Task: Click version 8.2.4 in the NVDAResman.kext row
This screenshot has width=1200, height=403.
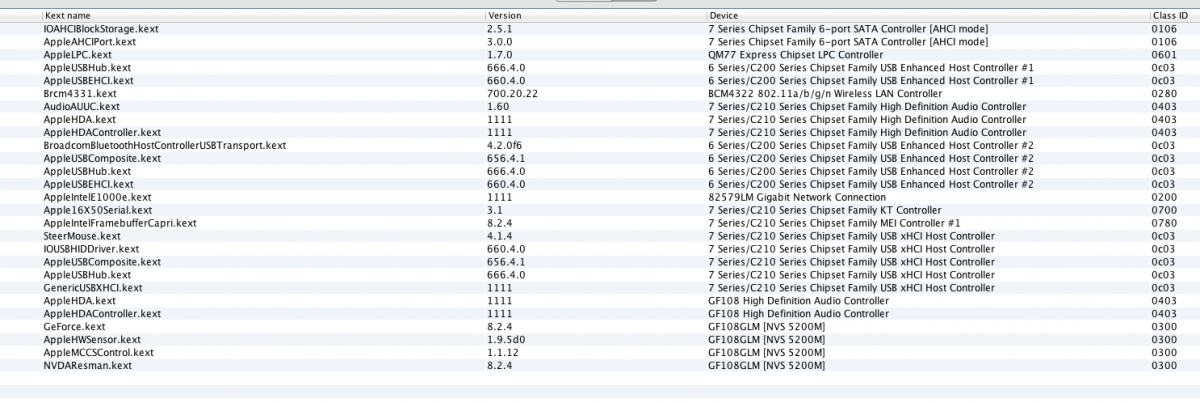Action: (498, 365)
